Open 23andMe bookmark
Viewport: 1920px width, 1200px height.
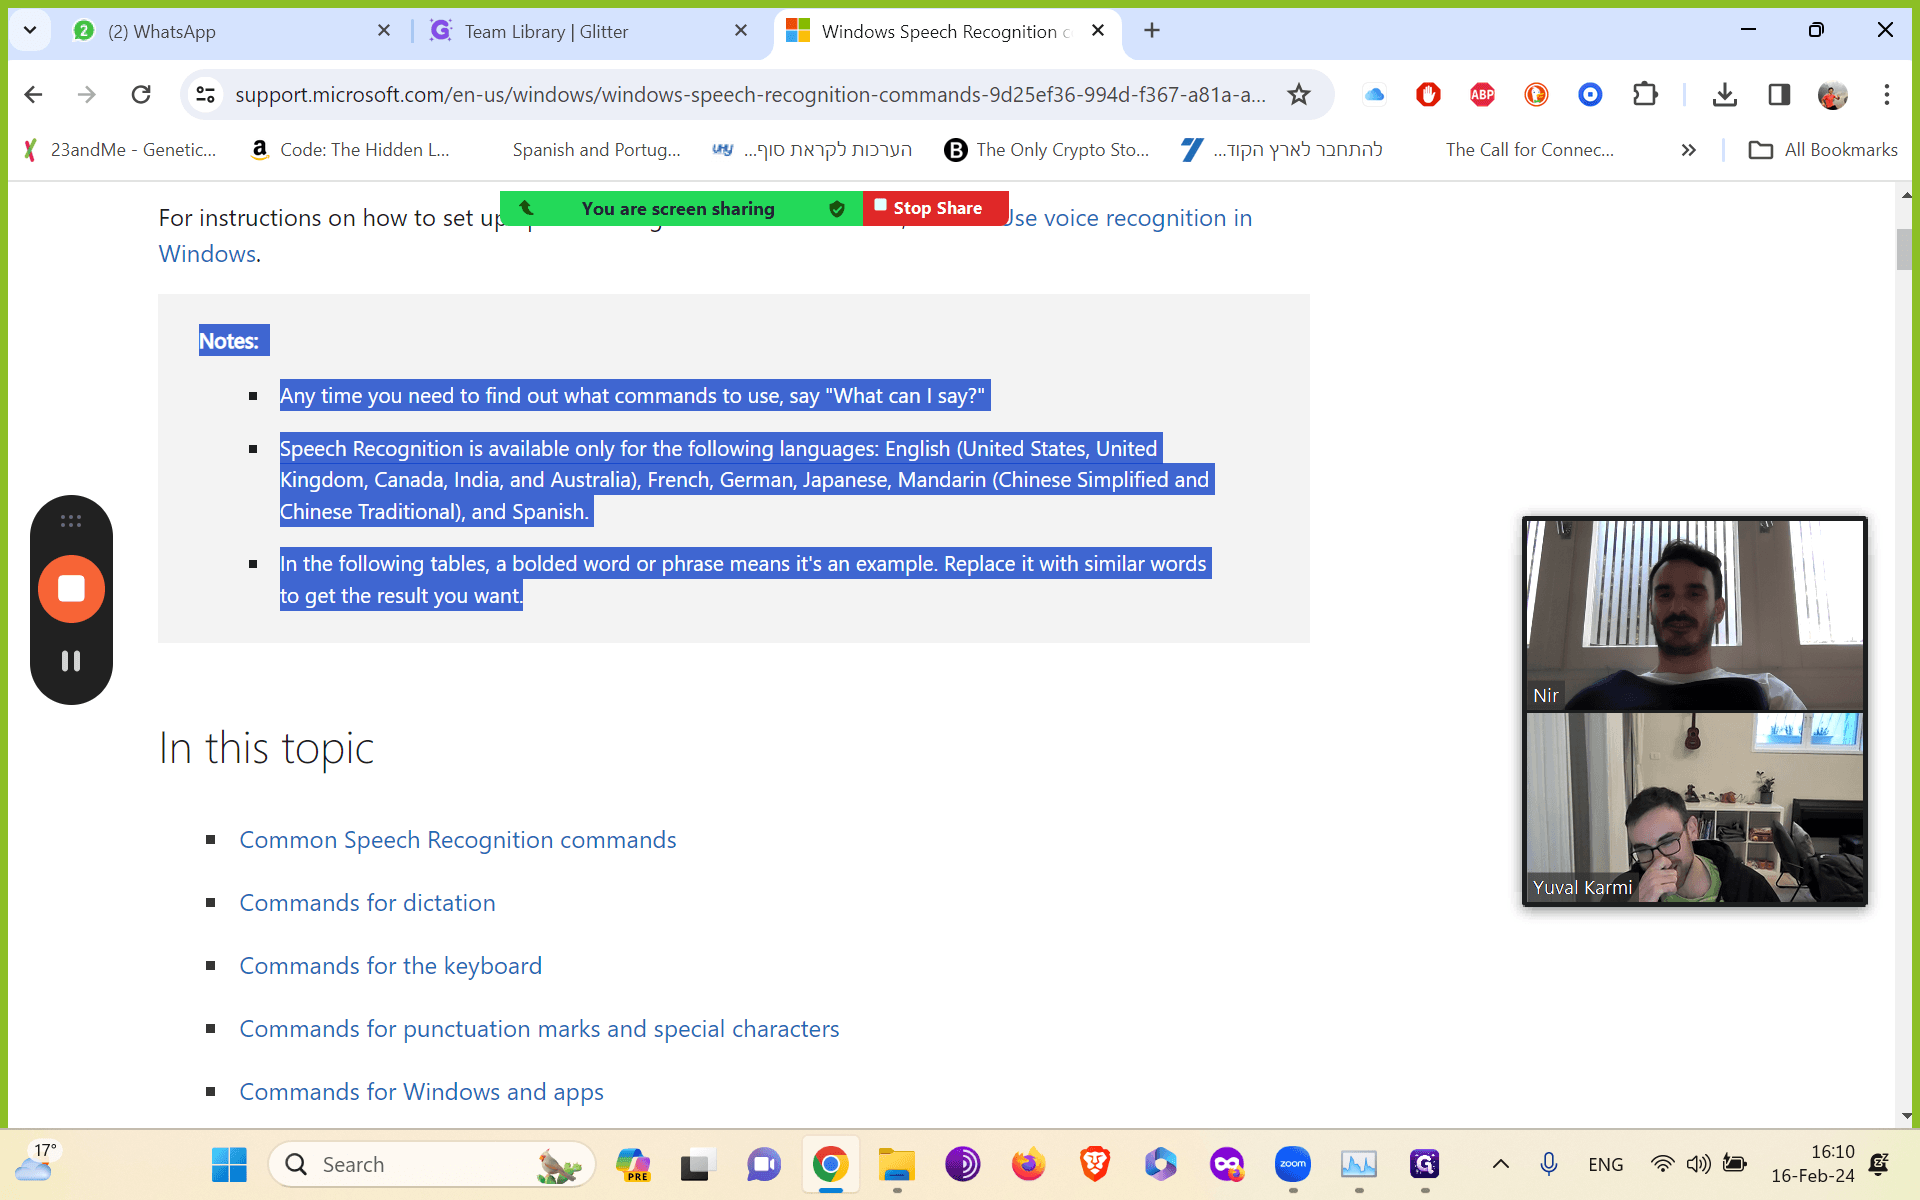tap(119, 150)
